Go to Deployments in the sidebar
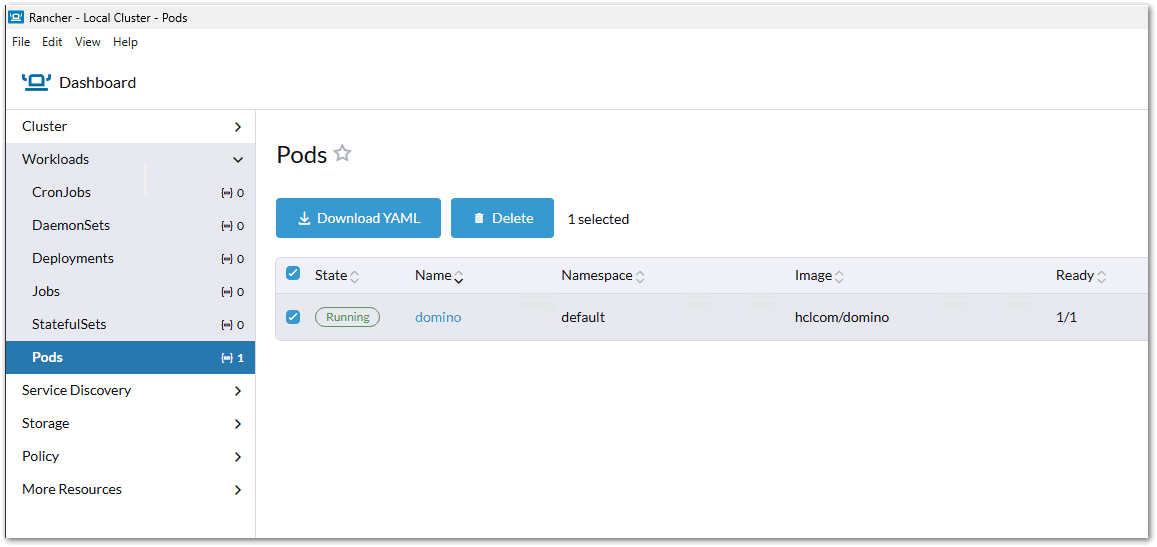Image resolution: width=1157 pixels, height=547 pixels. [130, 258]
